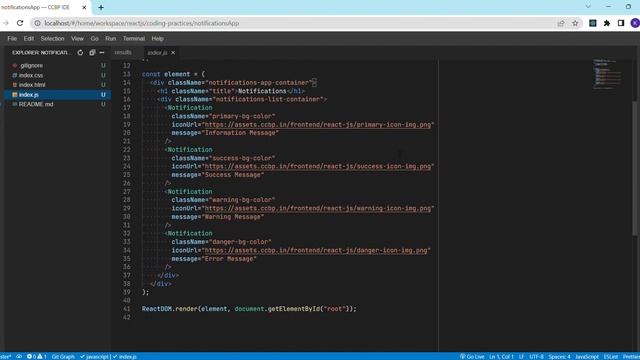Click the status bar eye icon

click(19, 356)
